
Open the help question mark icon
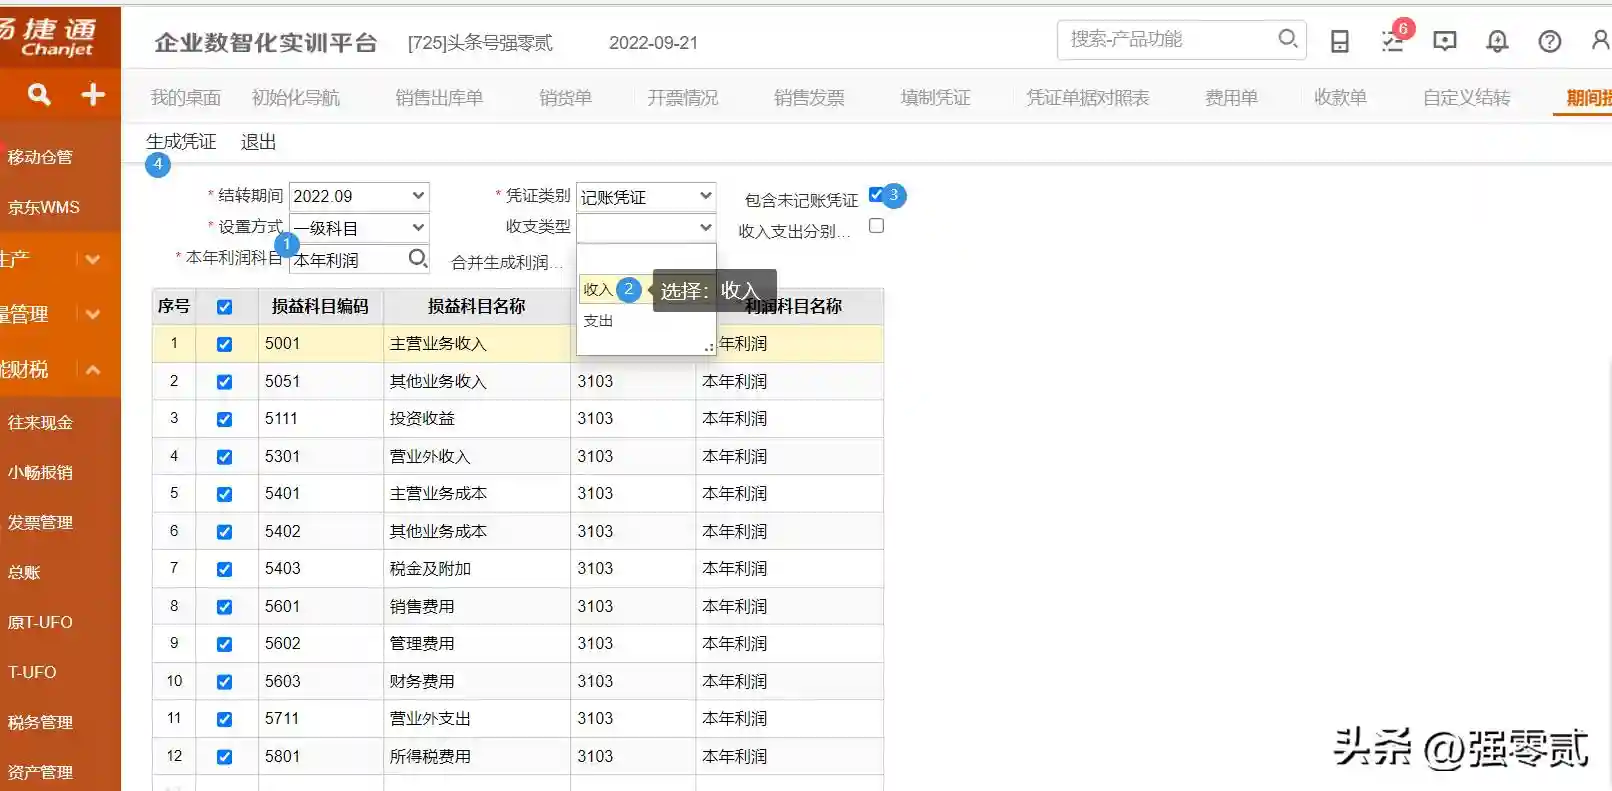point(1549,41)
